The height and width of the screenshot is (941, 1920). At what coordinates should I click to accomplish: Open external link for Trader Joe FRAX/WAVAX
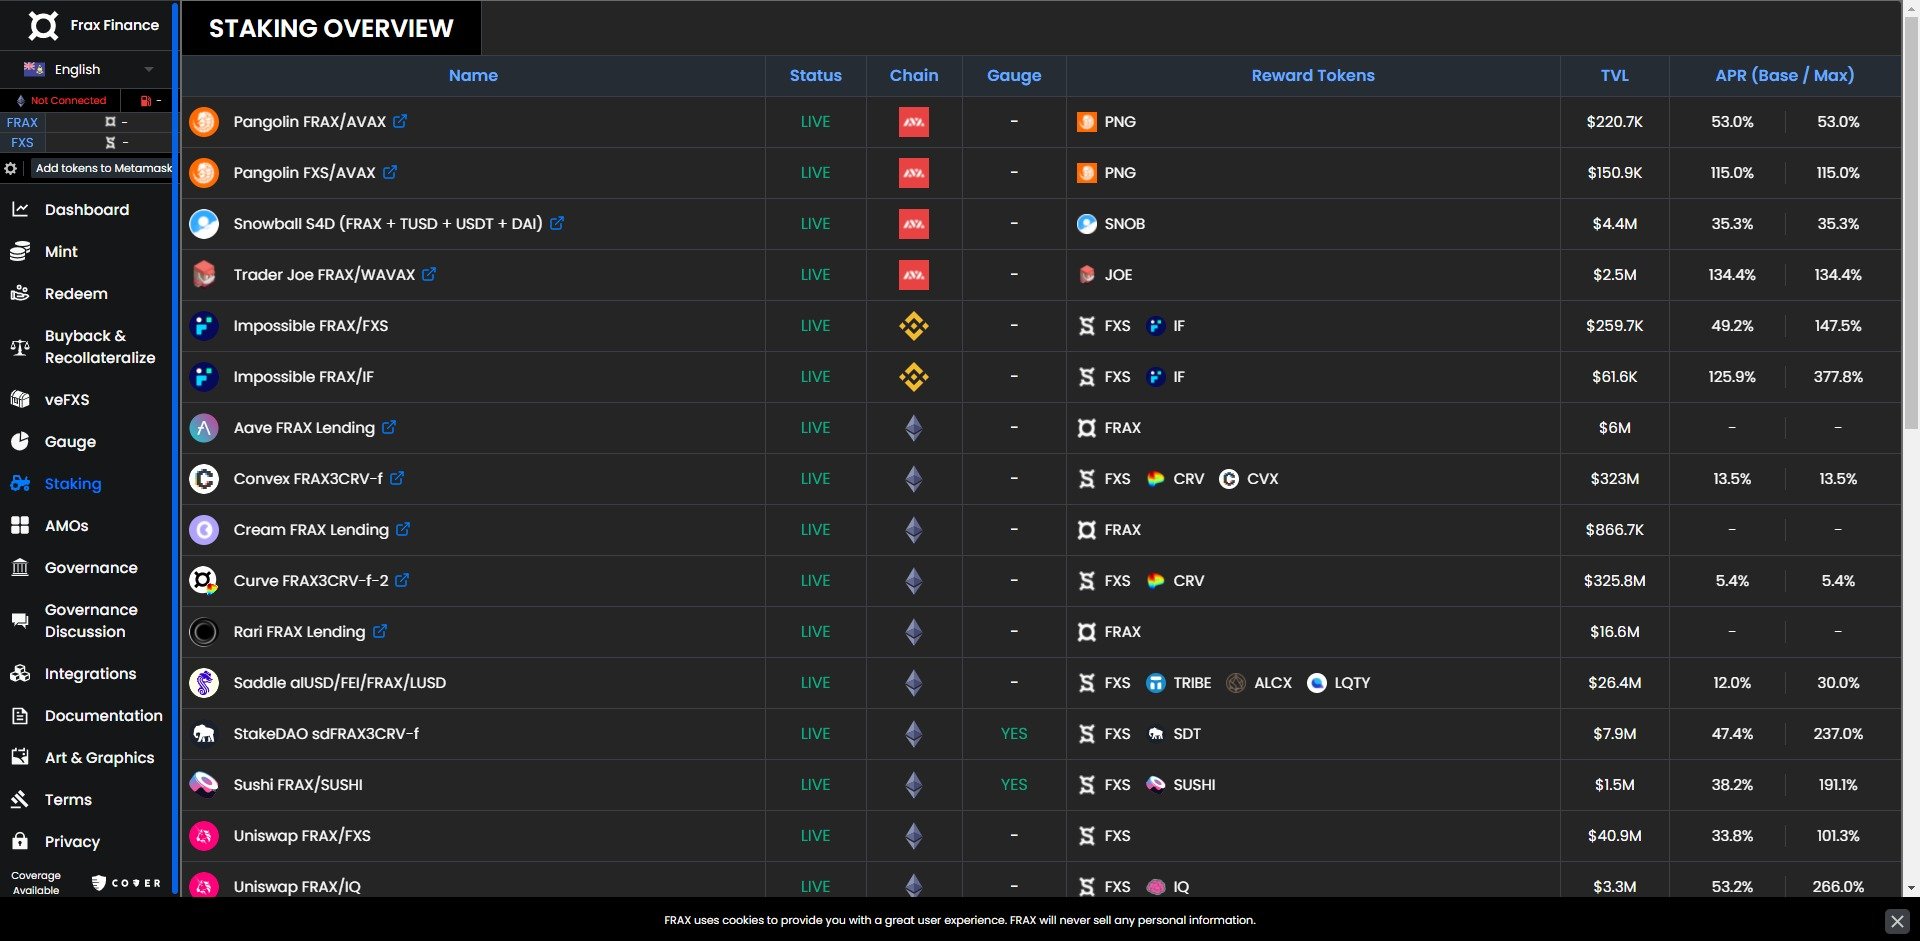pos(429,274)
